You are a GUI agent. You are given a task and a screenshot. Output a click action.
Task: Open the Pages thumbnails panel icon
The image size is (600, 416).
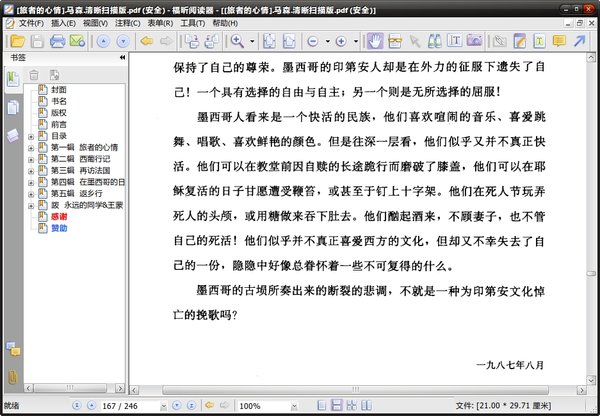pos(13,108)
